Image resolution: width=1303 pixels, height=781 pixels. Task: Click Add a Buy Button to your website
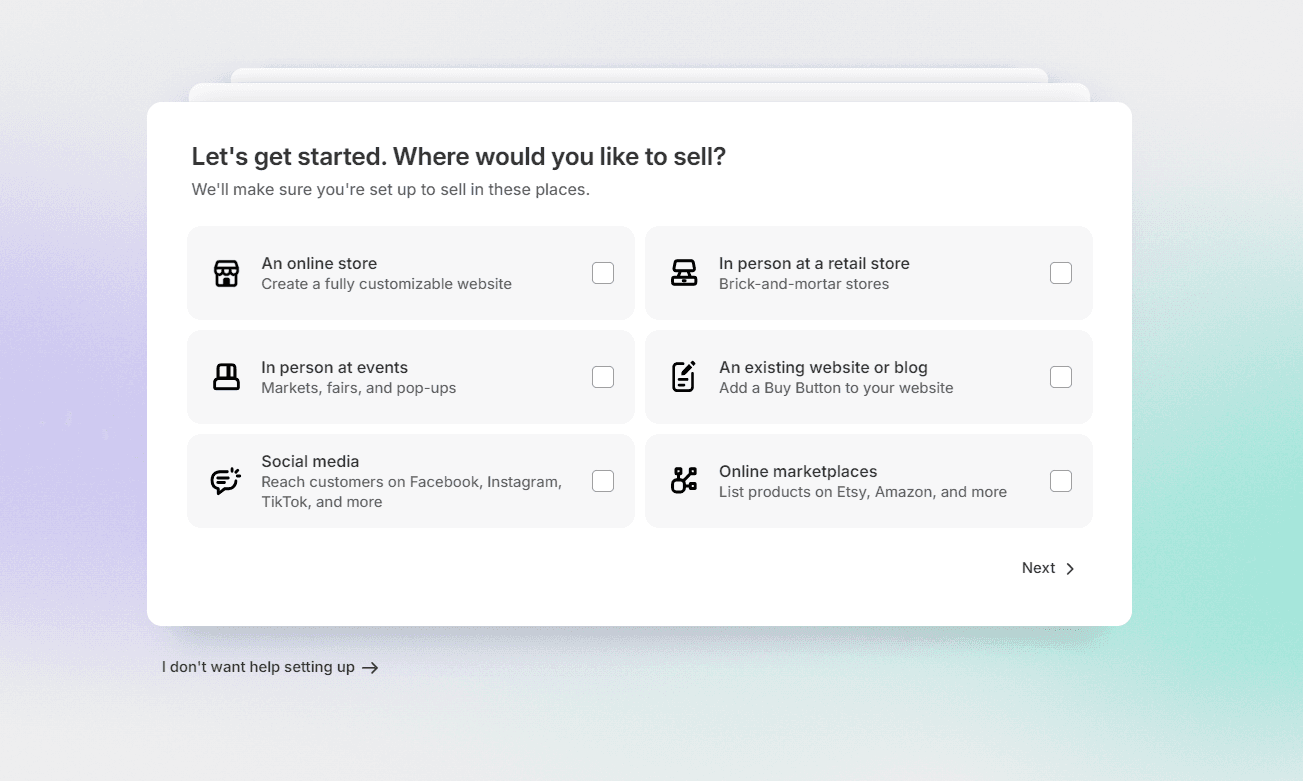pos(836,388)
